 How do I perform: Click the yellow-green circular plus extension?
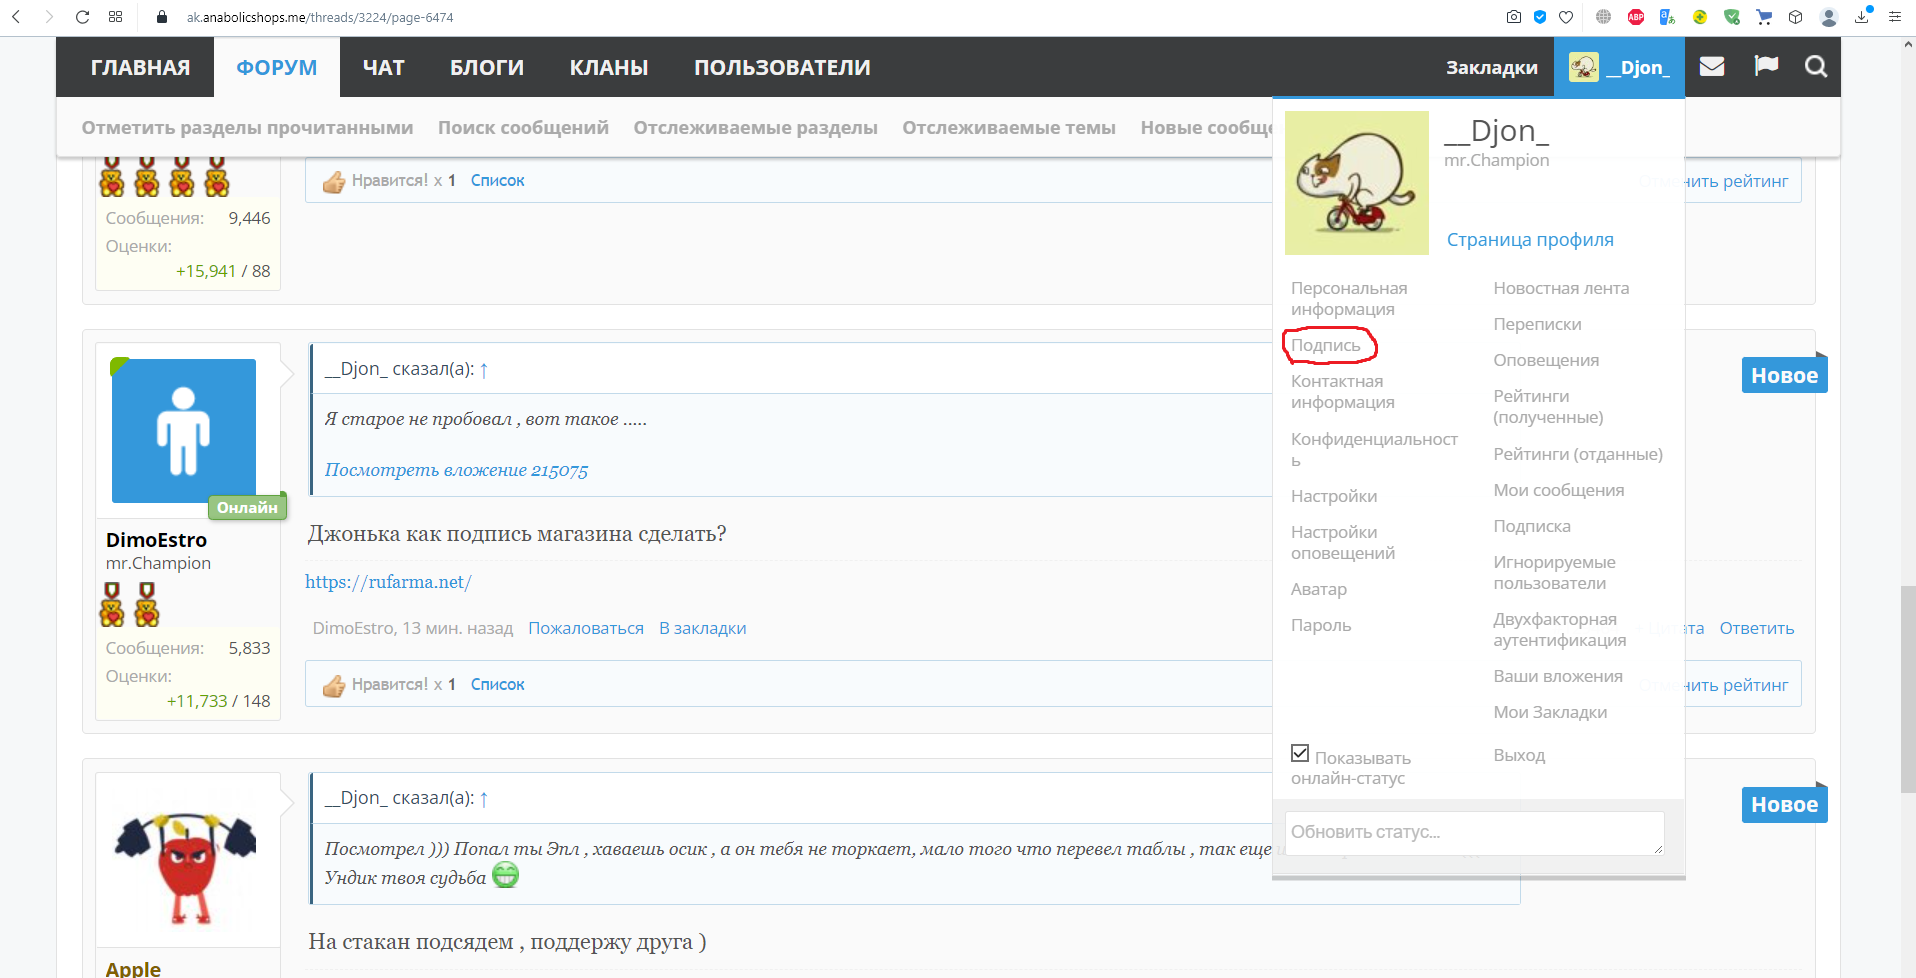pos(1700,17)
